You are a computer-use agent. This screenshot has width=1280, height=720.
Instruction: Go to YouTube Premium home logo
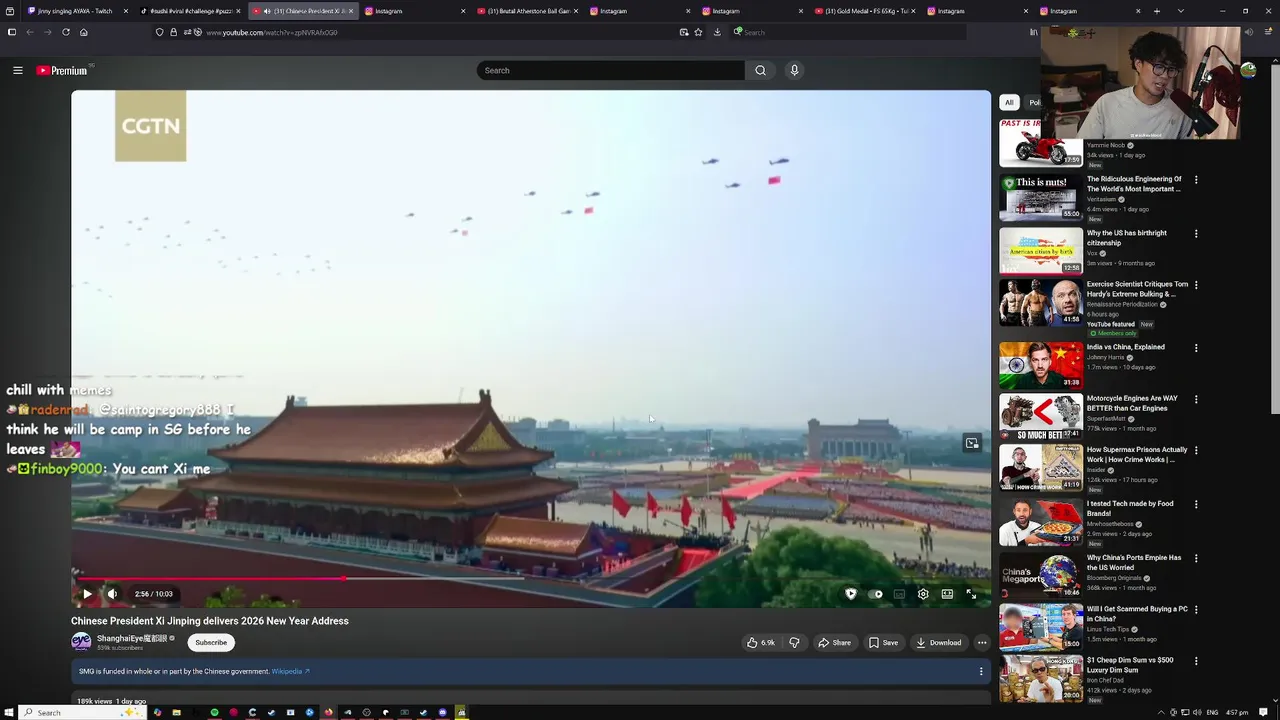click(62, 70)
